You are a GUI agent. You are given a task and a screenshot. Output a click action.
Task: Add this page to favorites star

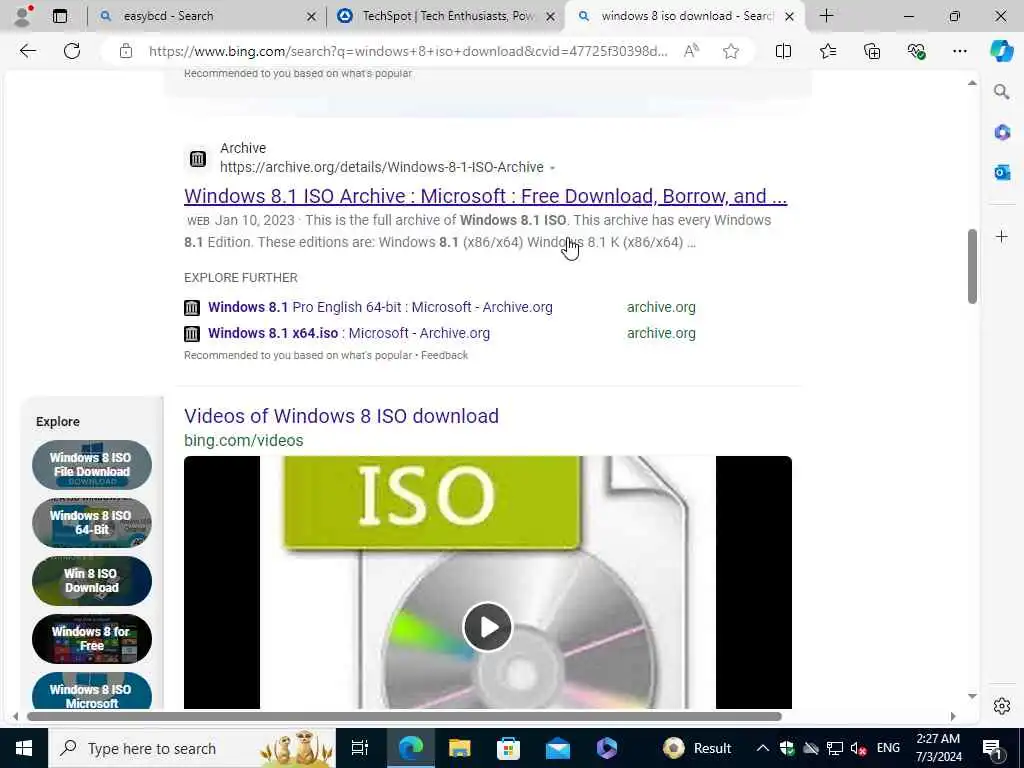(731, 51)
